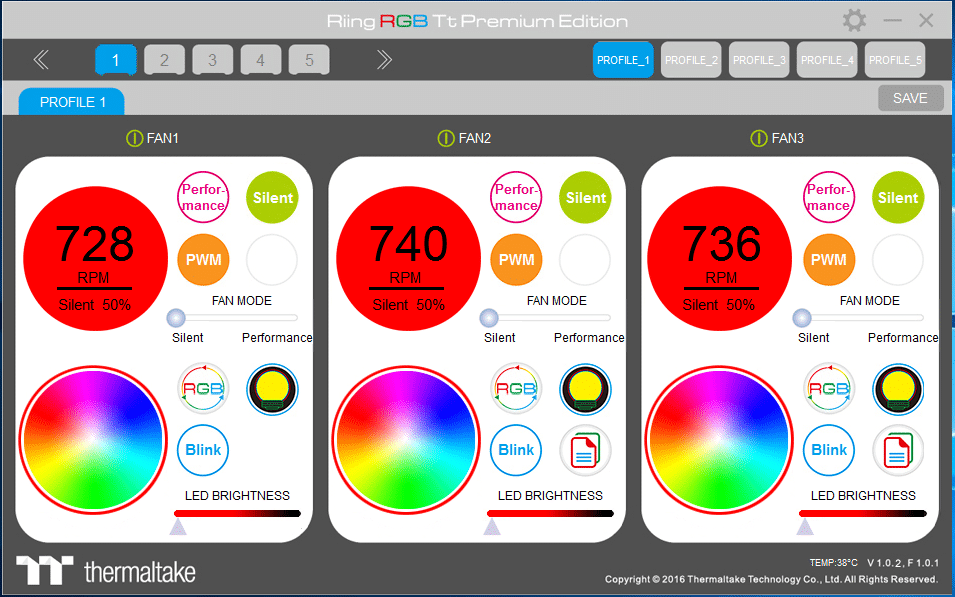This screenshot has width=955, height=597.
Task: Click FAN2 fan mode slider handle
Action: pos(489,317)
